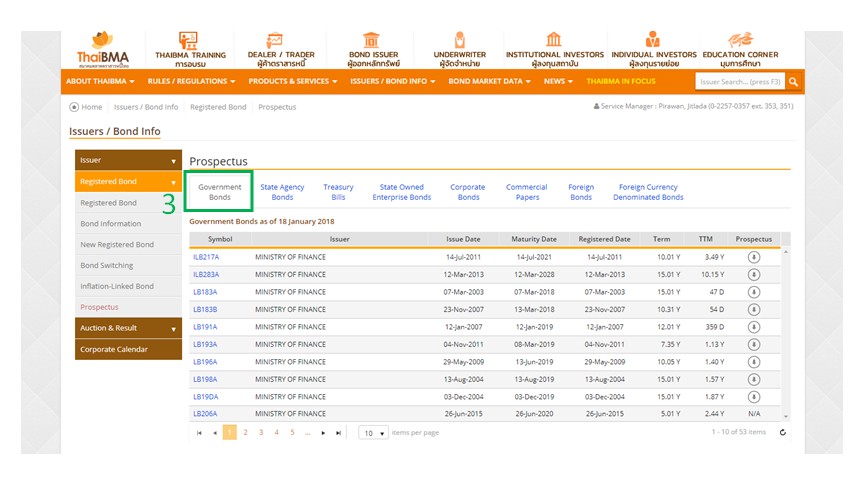Select Corporate Bonds tab

467,192
